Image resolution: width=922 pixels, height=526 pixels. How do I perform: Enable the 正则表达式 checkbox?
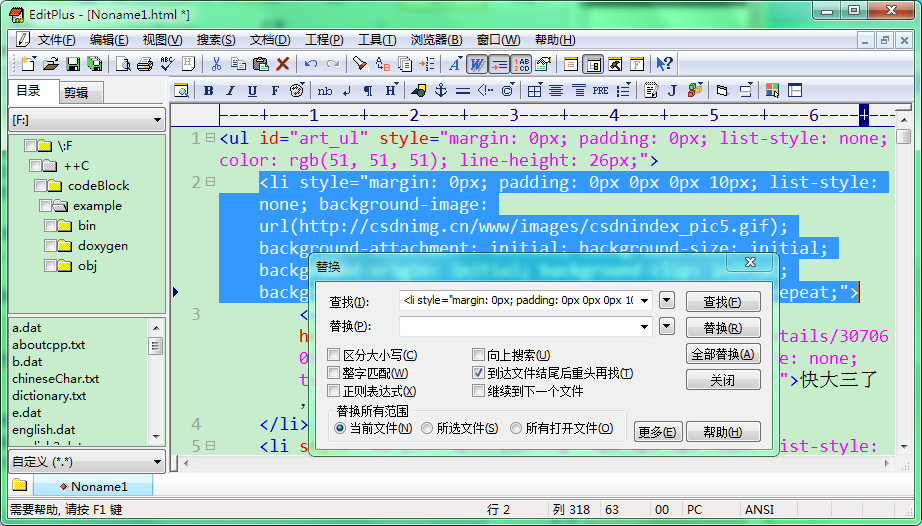[x=333, y=390]
